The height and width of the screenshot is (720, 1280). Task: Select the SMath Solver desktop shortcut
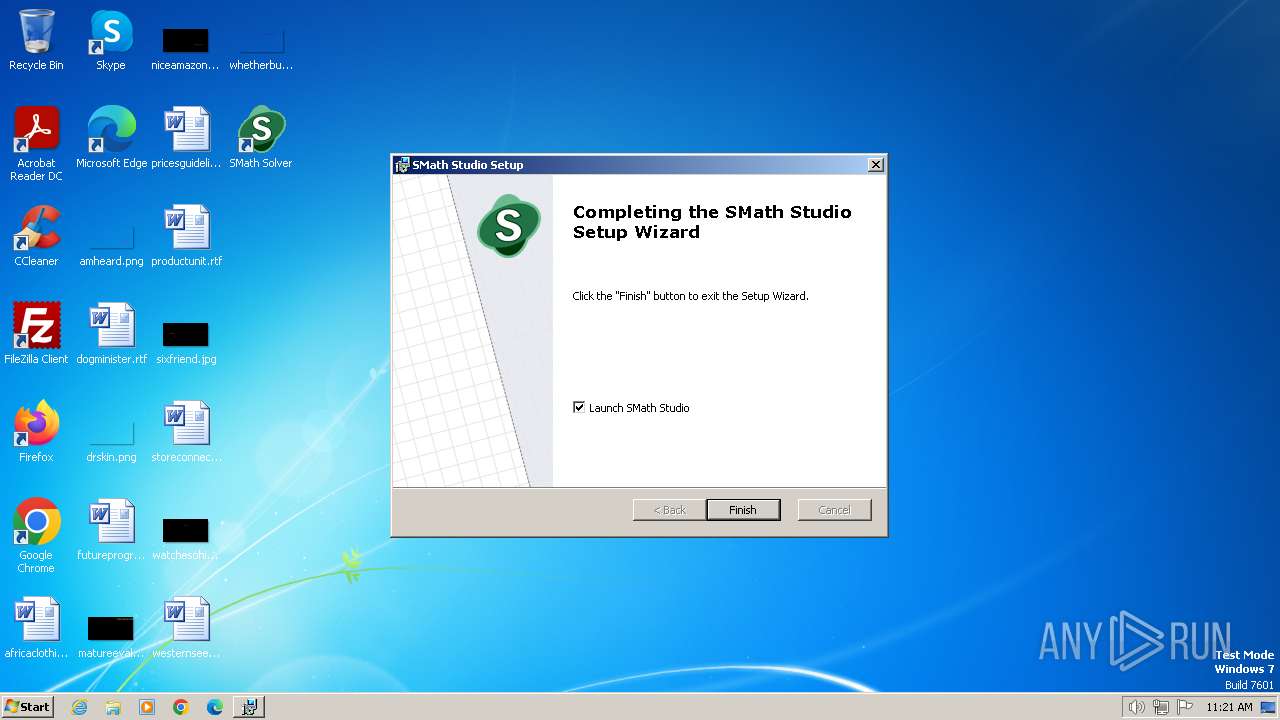click(261, 138)
